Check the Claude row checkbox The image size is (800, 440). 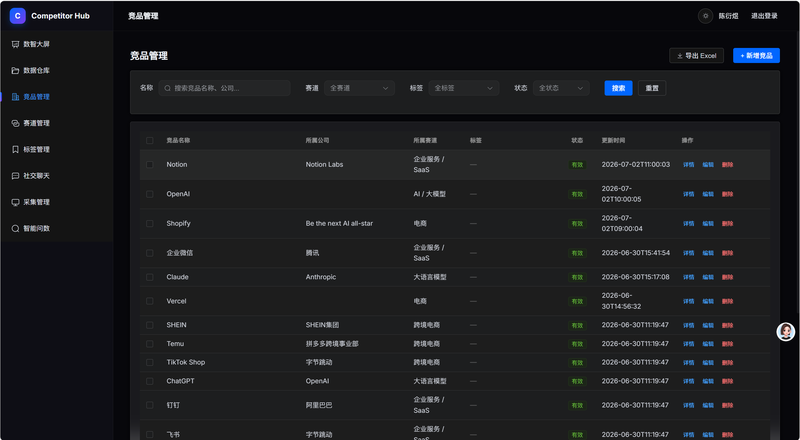pos(149,277)
